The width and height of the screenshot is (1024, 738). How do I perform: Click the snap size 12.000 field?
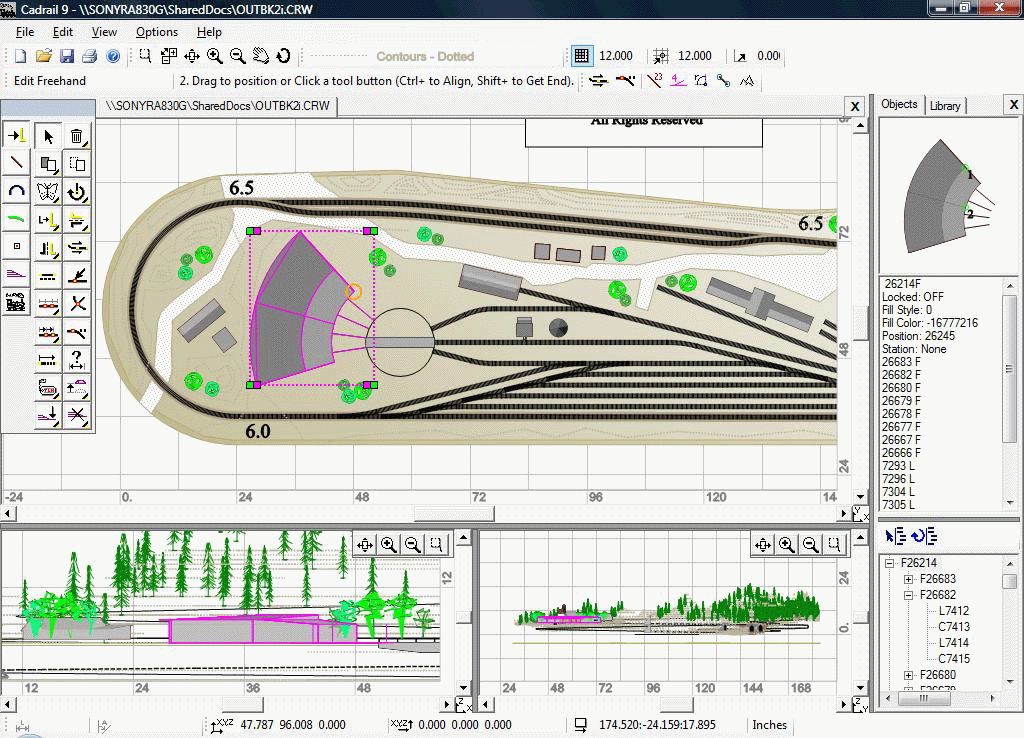694,56
